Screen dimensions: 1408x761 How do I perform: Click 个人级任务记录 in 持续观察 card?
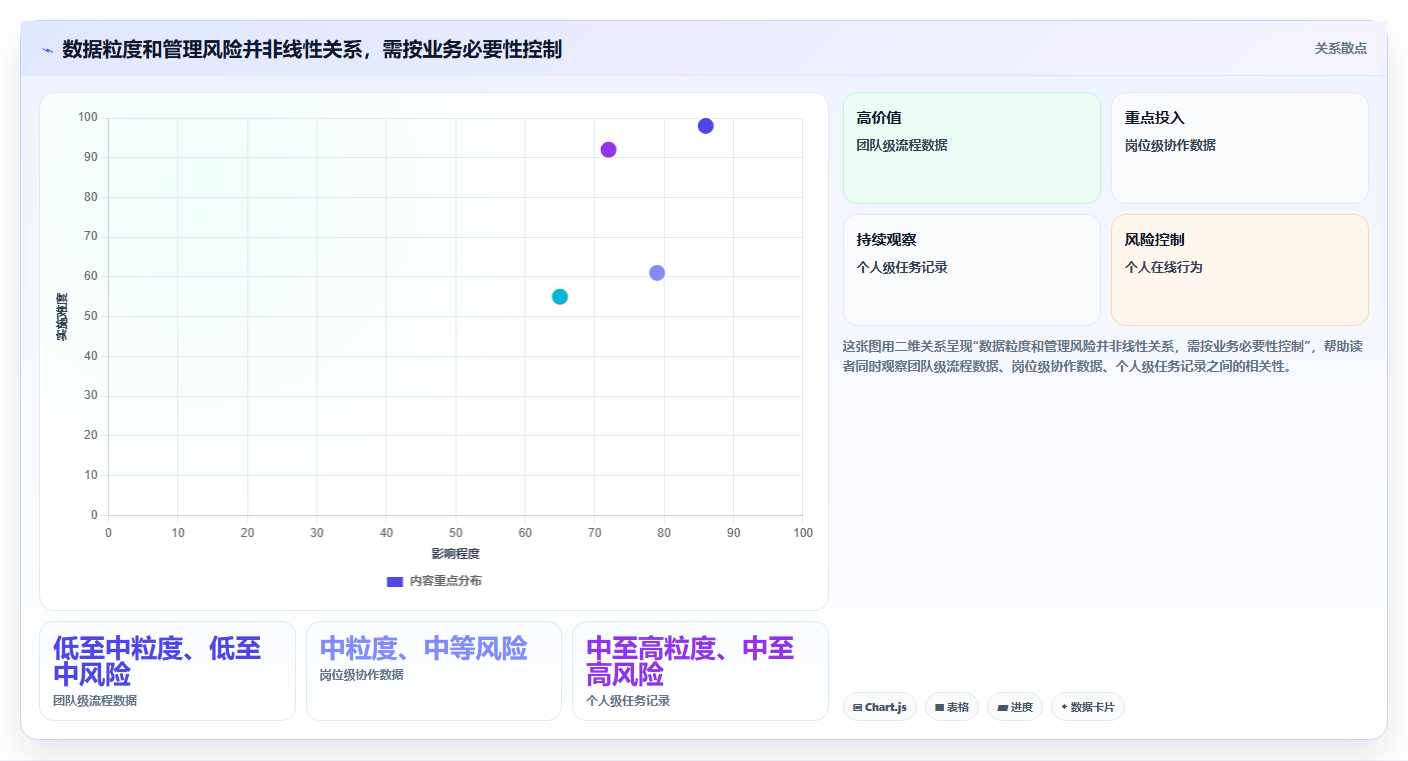902,267
